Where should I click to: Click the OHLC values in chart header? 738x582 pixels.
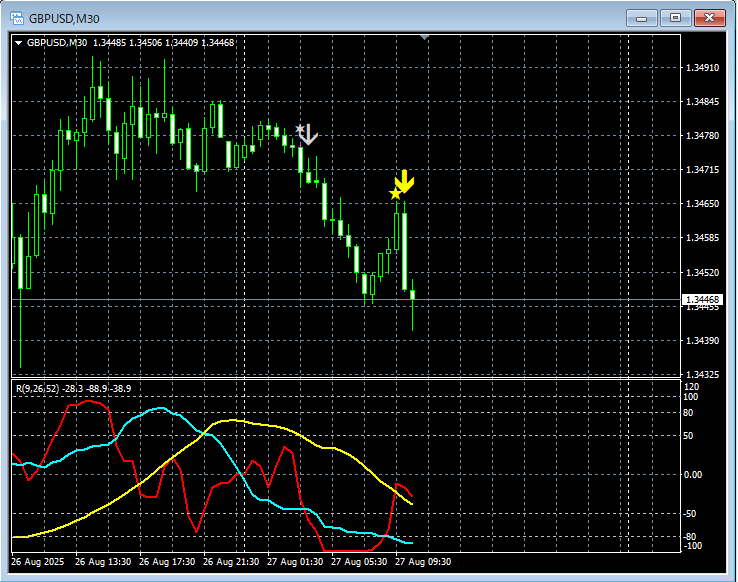pyautogui.click(x=163, y=43)
